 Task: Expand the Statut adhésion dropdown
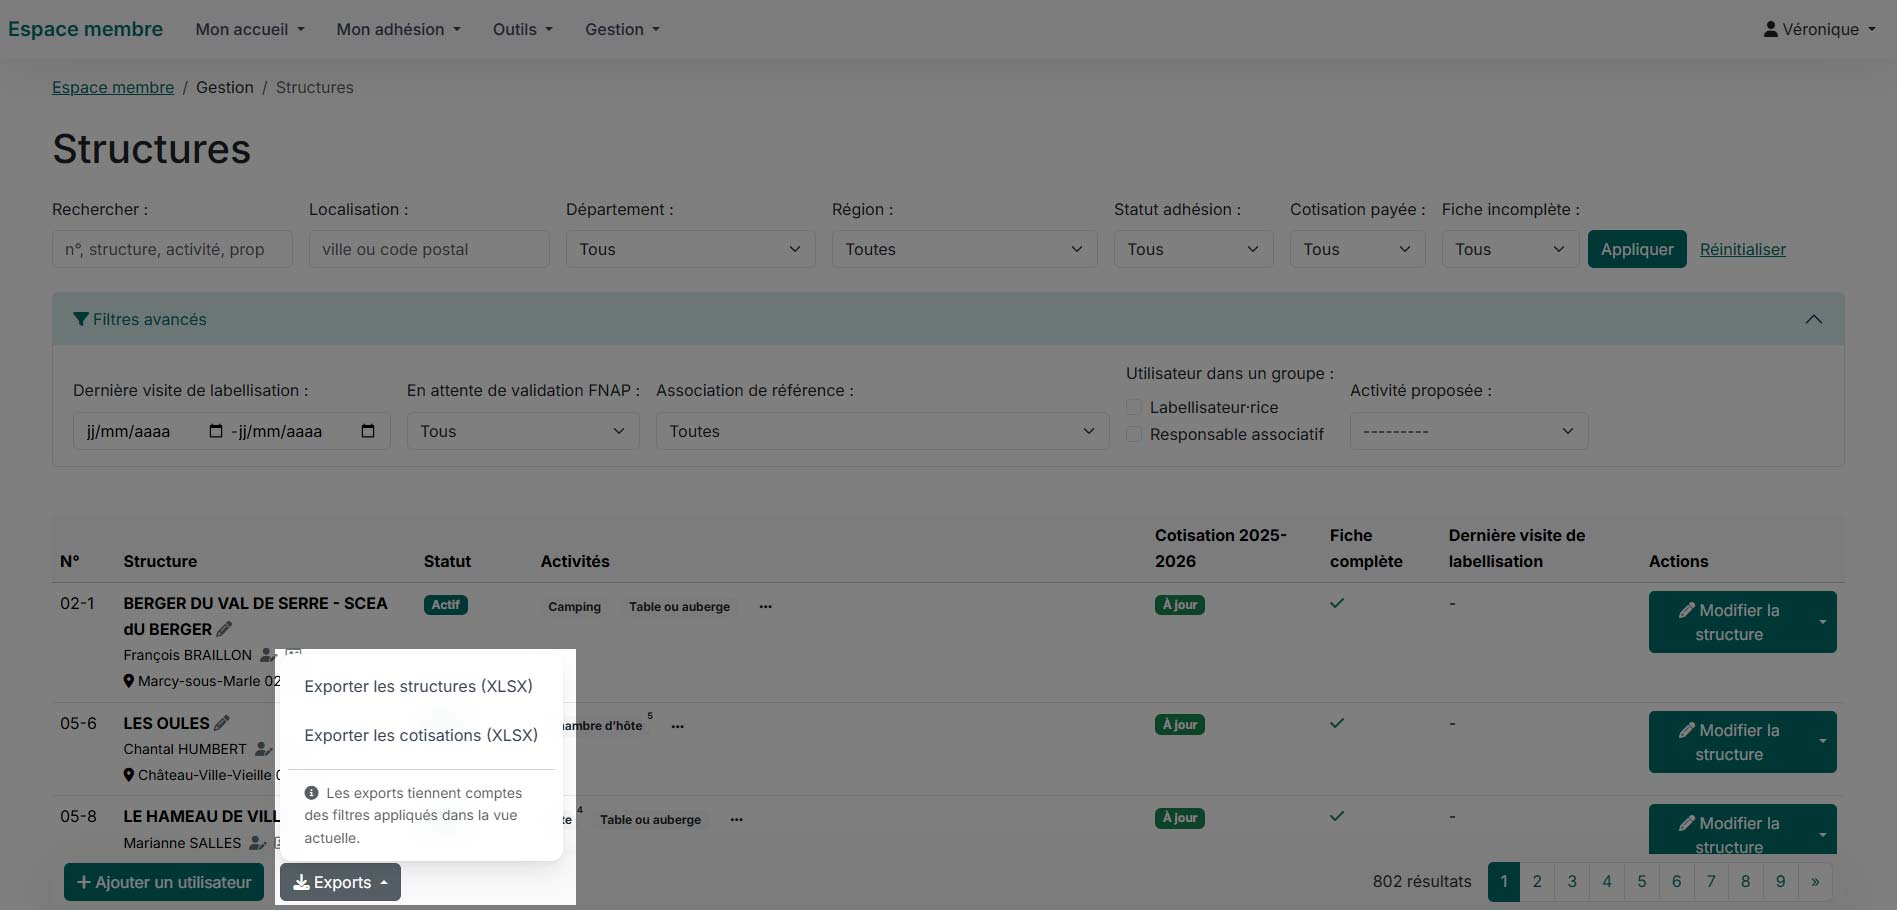1193,249
